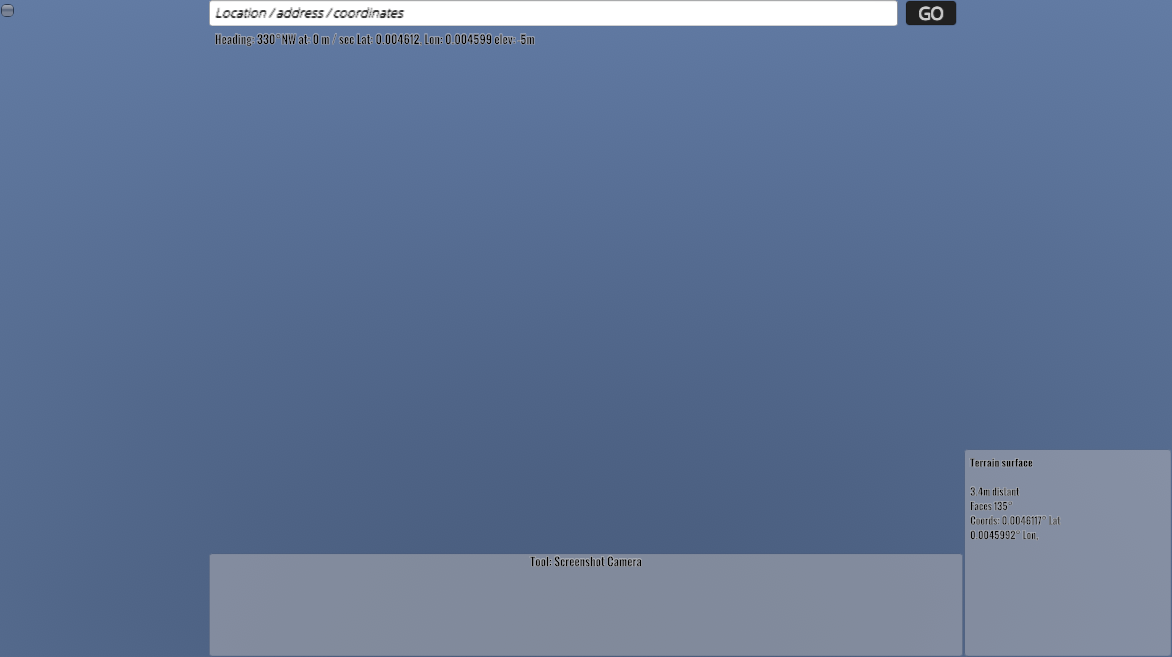This screenshot has height=657, width=1172.
Task: Click empty area of the Screenshot Camera tool panel
Action: 586,615
